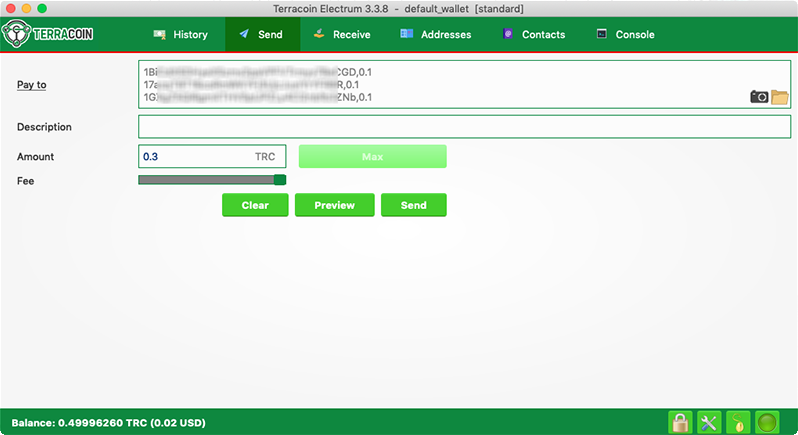
Task: Click the Description label
Action: click(x=44, y=127)
